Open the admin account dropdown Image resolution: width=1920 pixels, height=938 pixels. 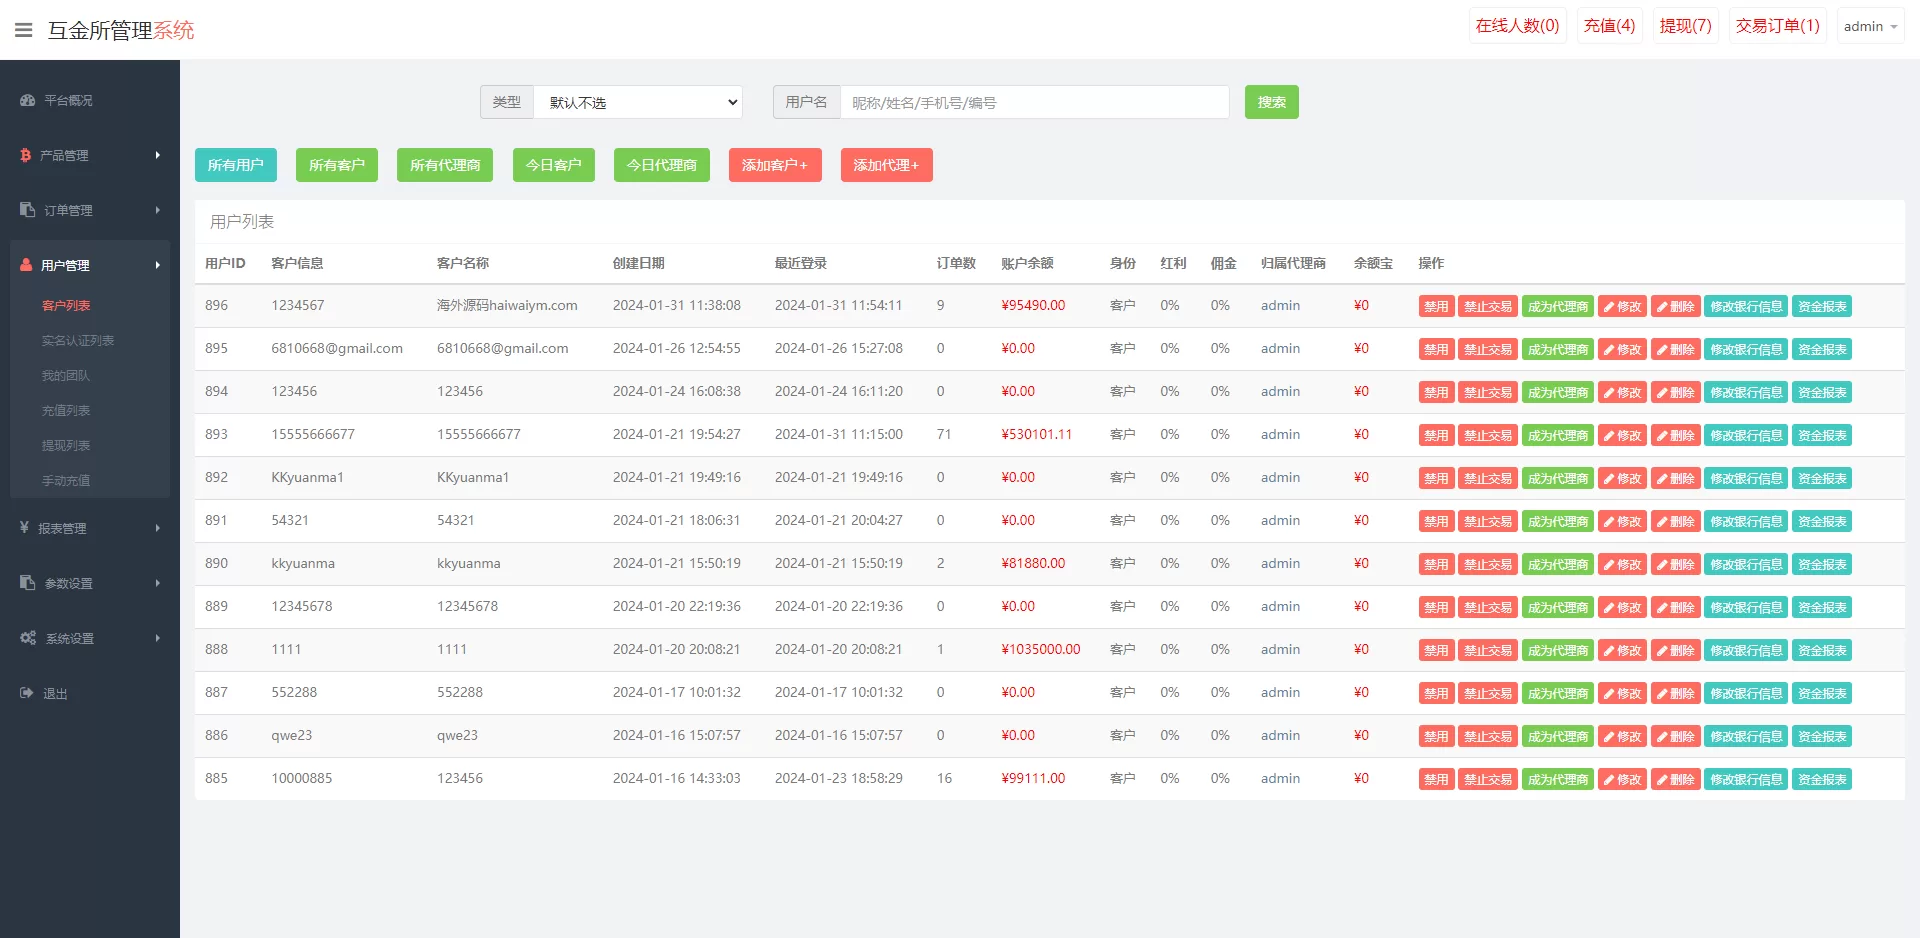pyautogui.click(x=1870, y=27)
